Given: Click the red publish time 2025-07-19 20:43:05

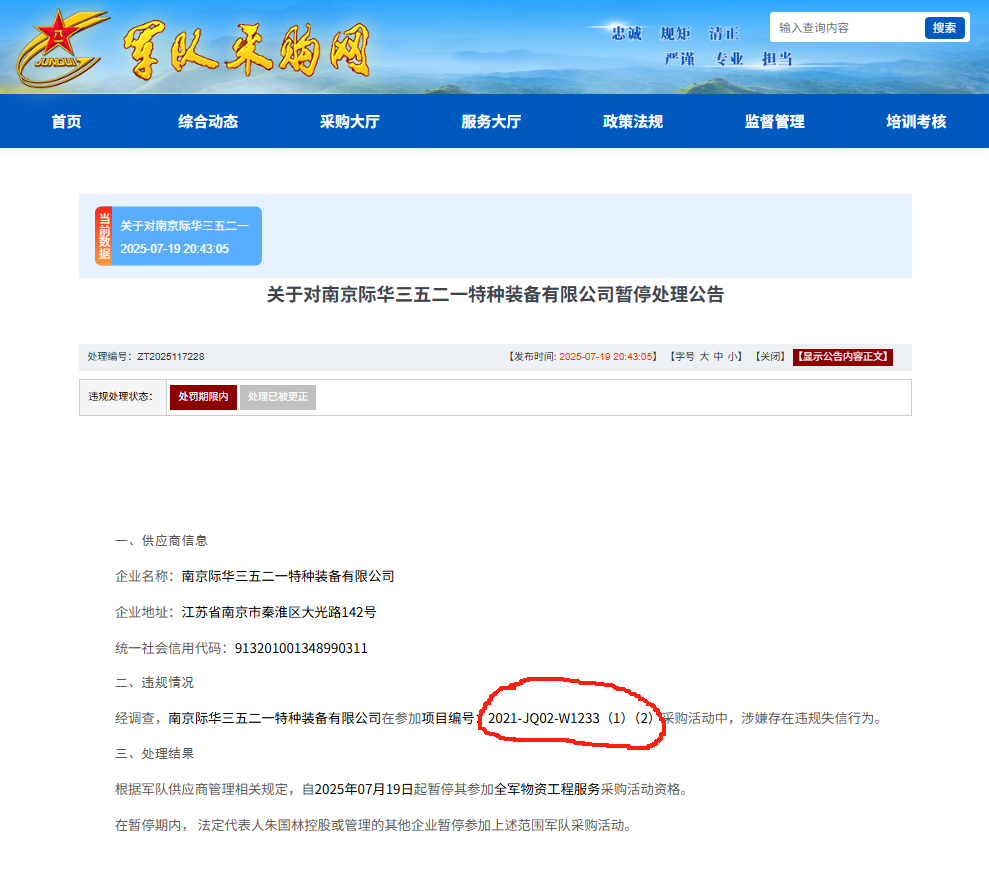Looking at the screenshot, I should [606, 357].
